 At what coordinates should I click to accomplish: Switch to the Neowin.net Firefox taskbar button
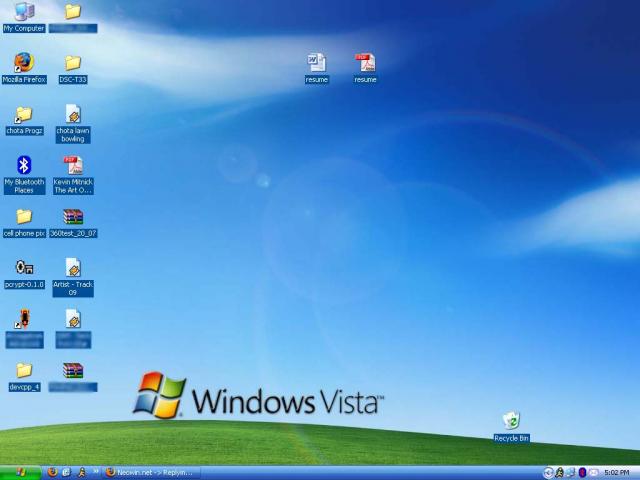151,473
